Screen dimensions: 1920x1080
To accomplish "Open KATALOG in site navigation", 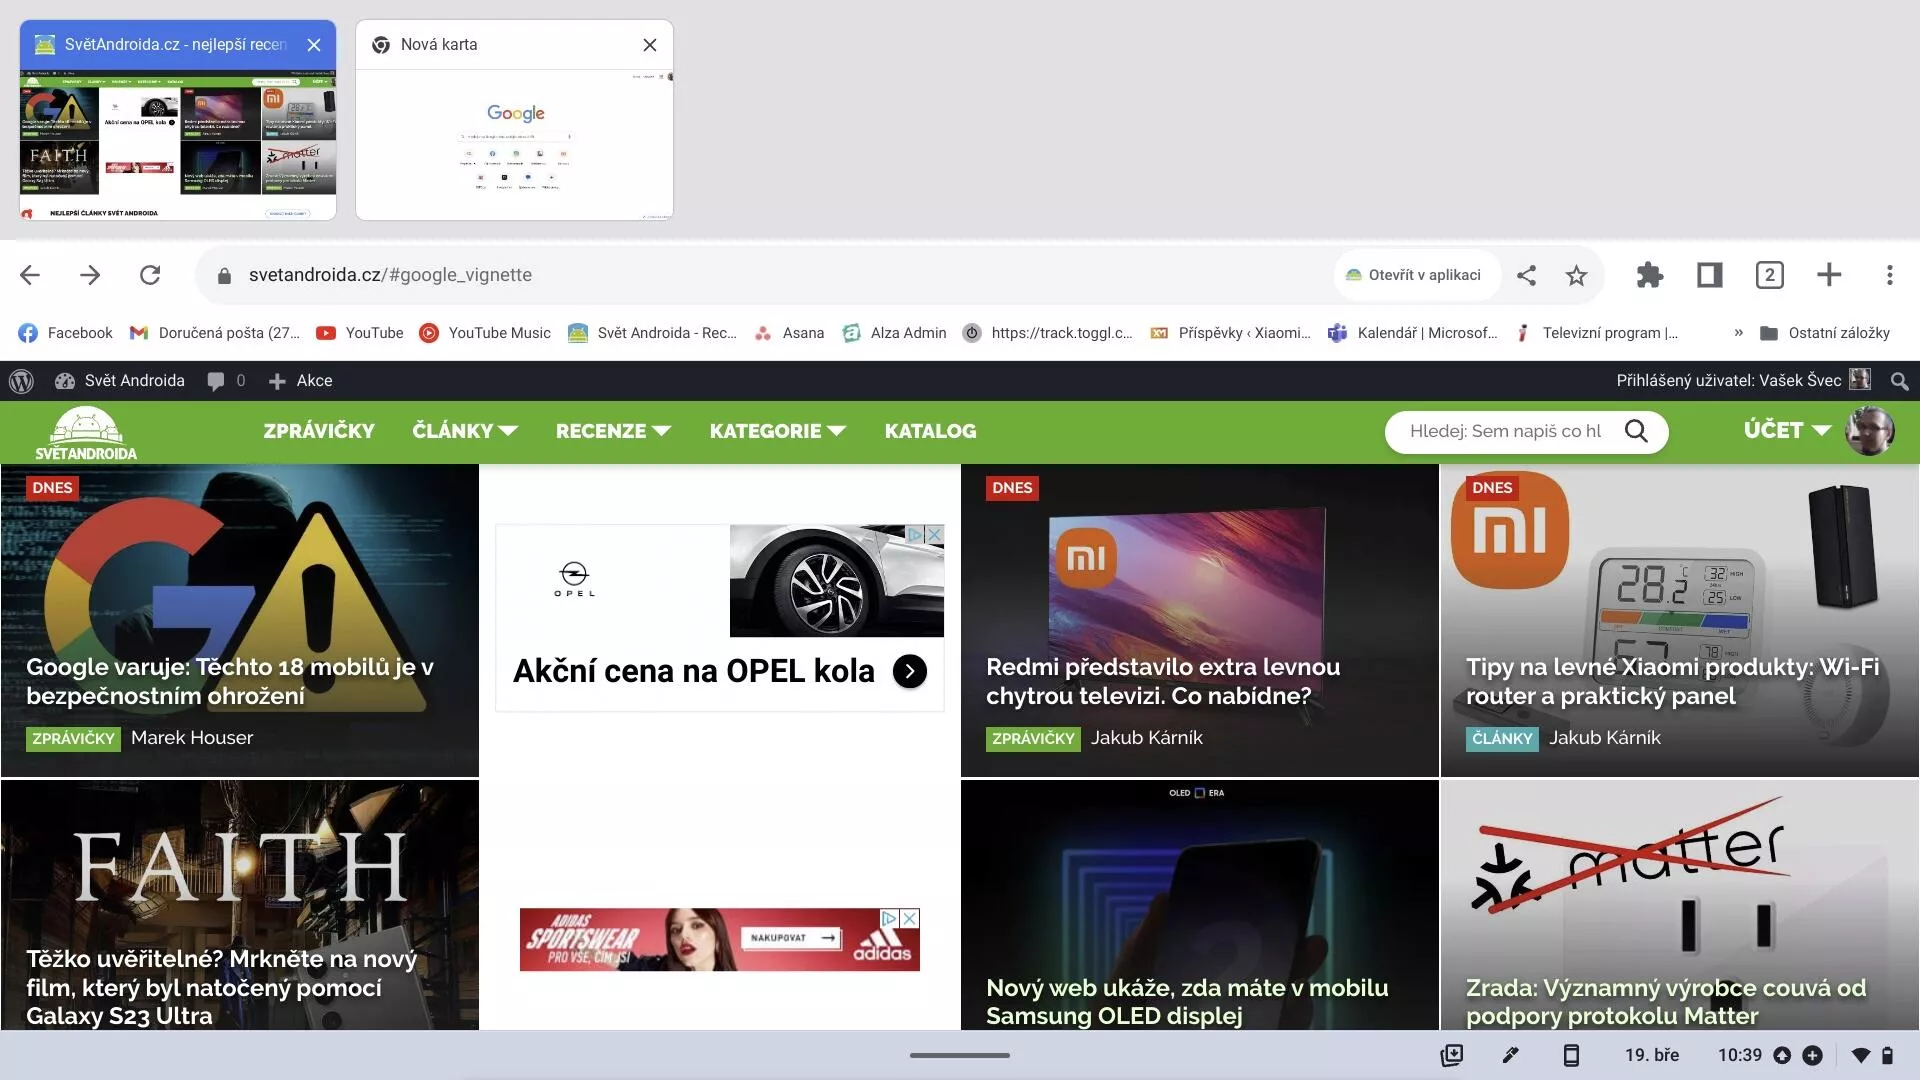I will point(930,431).
